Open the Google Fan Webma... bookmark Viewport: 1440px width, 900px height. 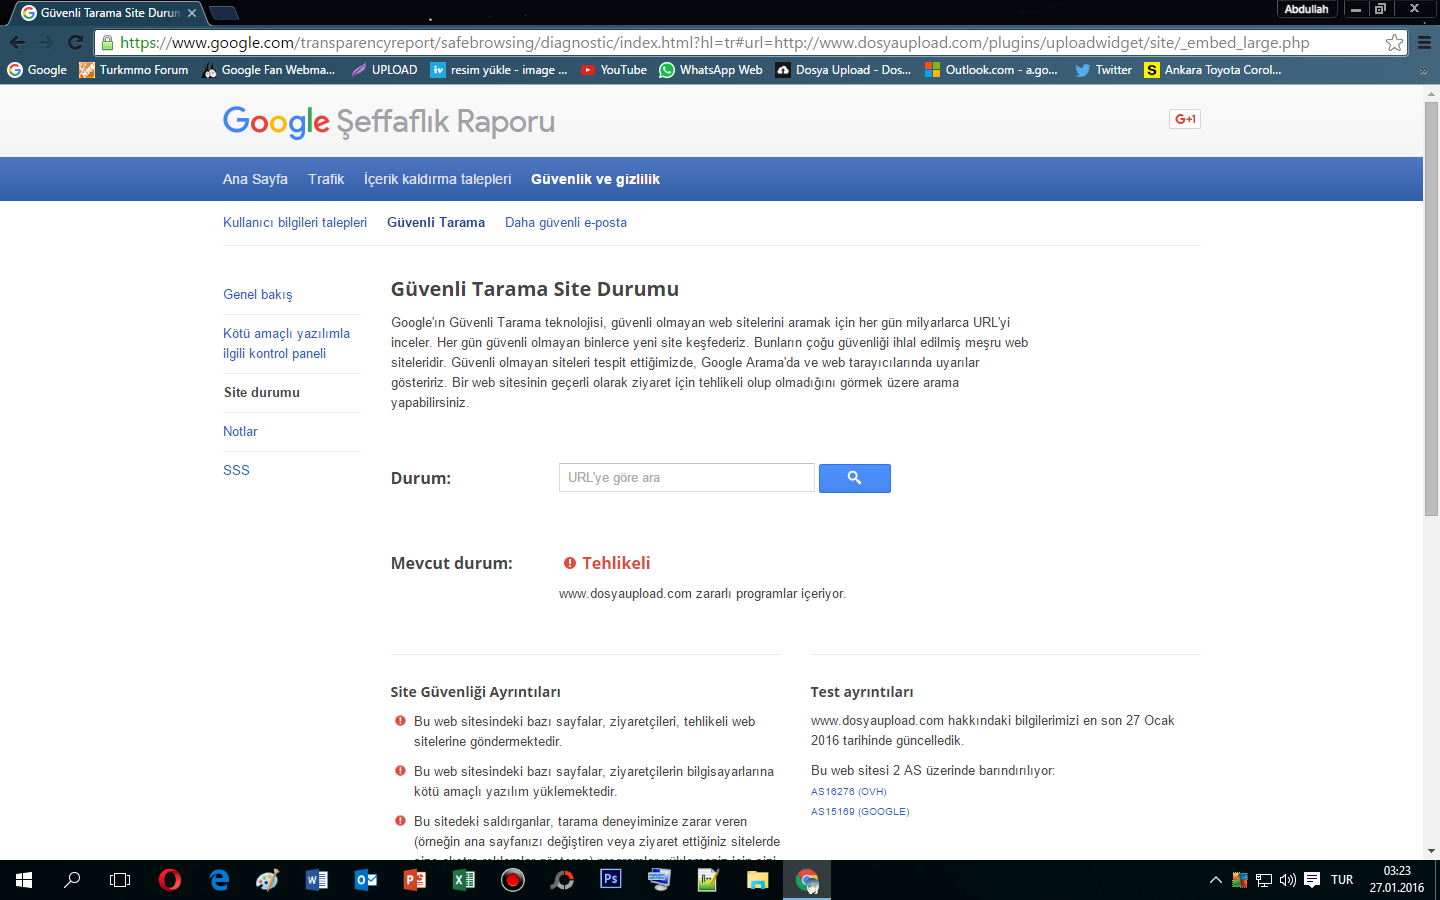tap(268, 70)
